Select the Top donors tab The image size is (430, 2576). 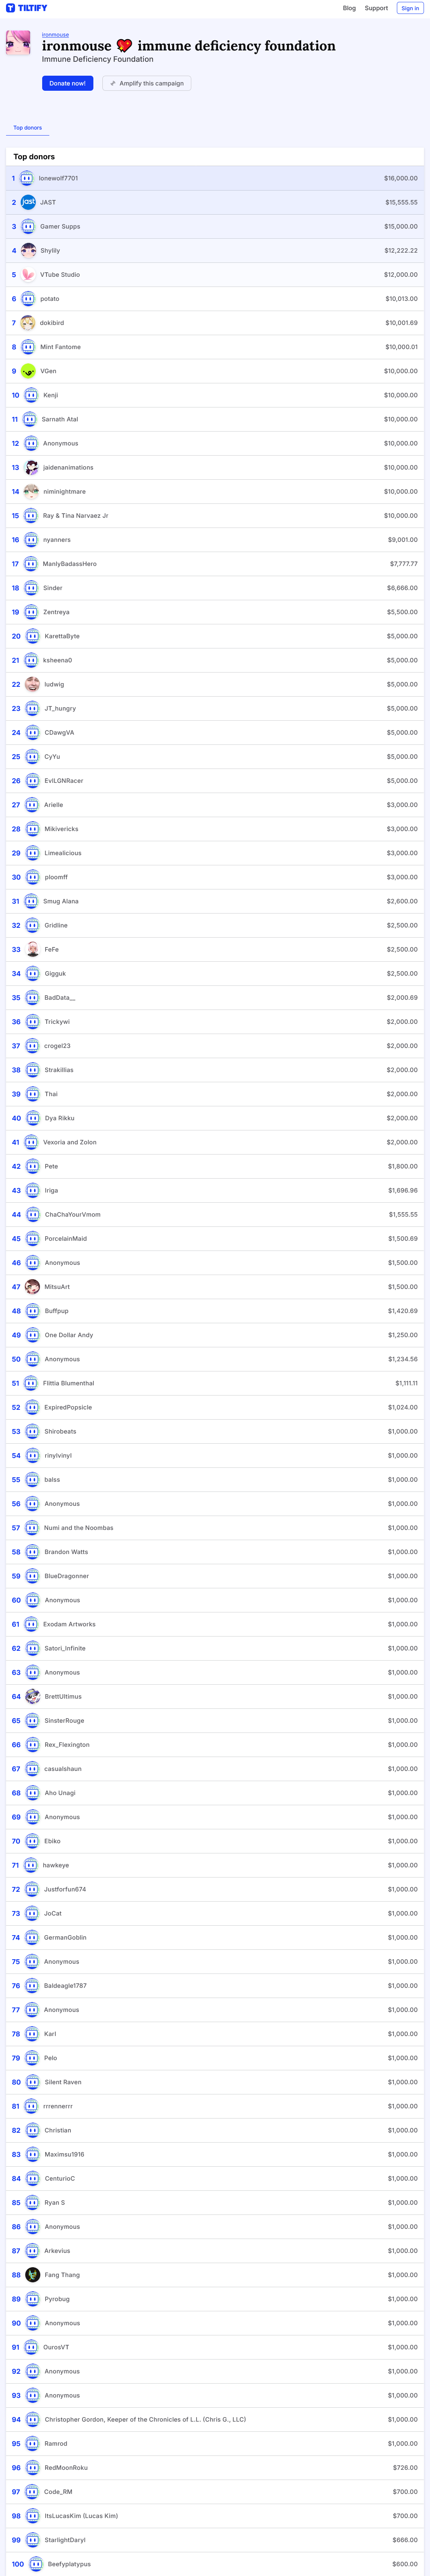pos(27,128)
